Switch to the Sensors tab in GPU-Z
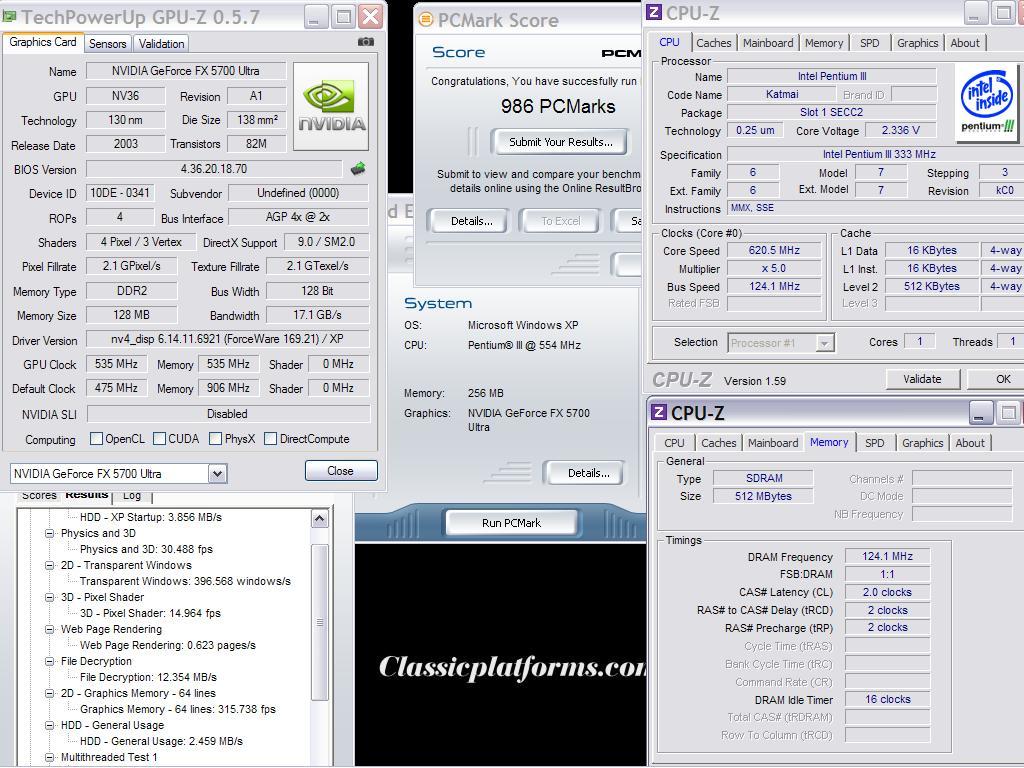The image size is (1024, 768). tap(107, 44)
